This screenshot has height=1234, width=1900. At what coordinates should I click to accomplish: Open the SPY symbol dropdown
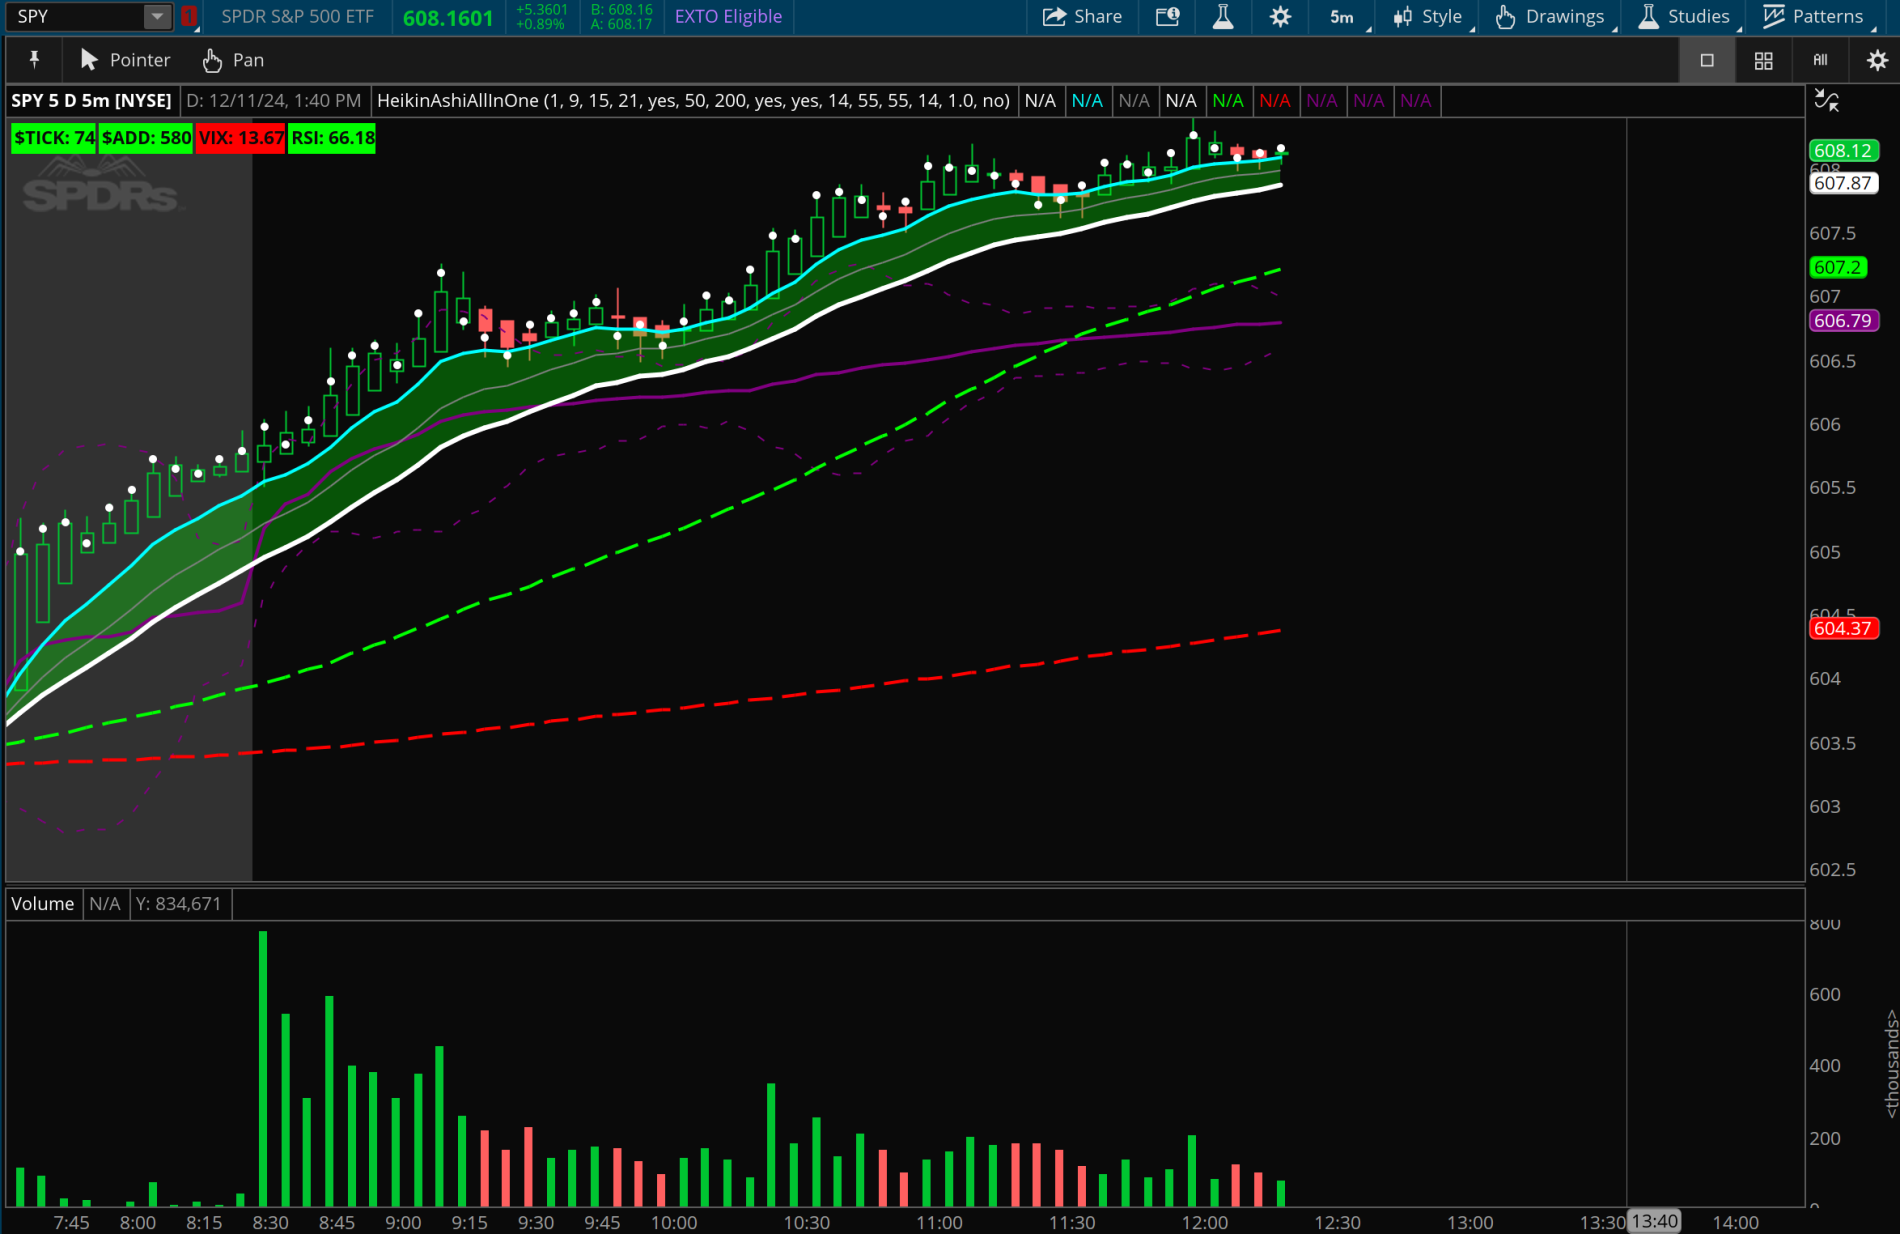(x=156, y=16)
